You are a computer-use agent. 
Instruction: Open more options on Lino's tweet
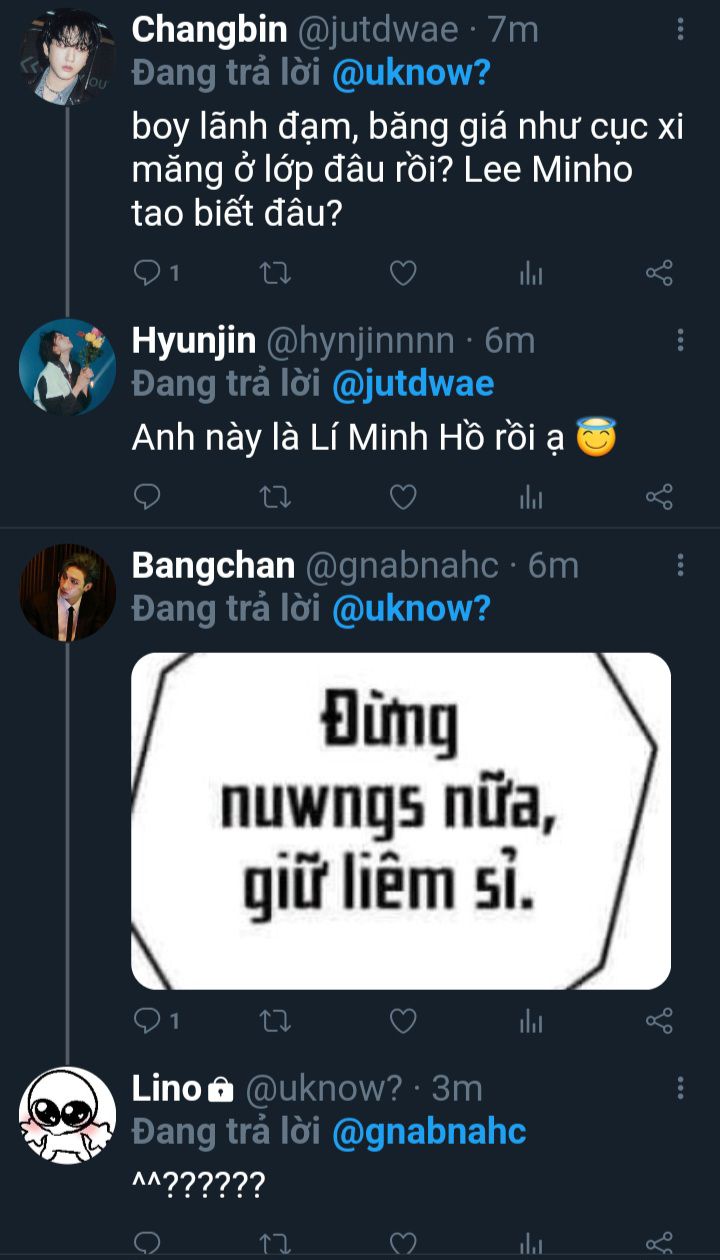681,1088
